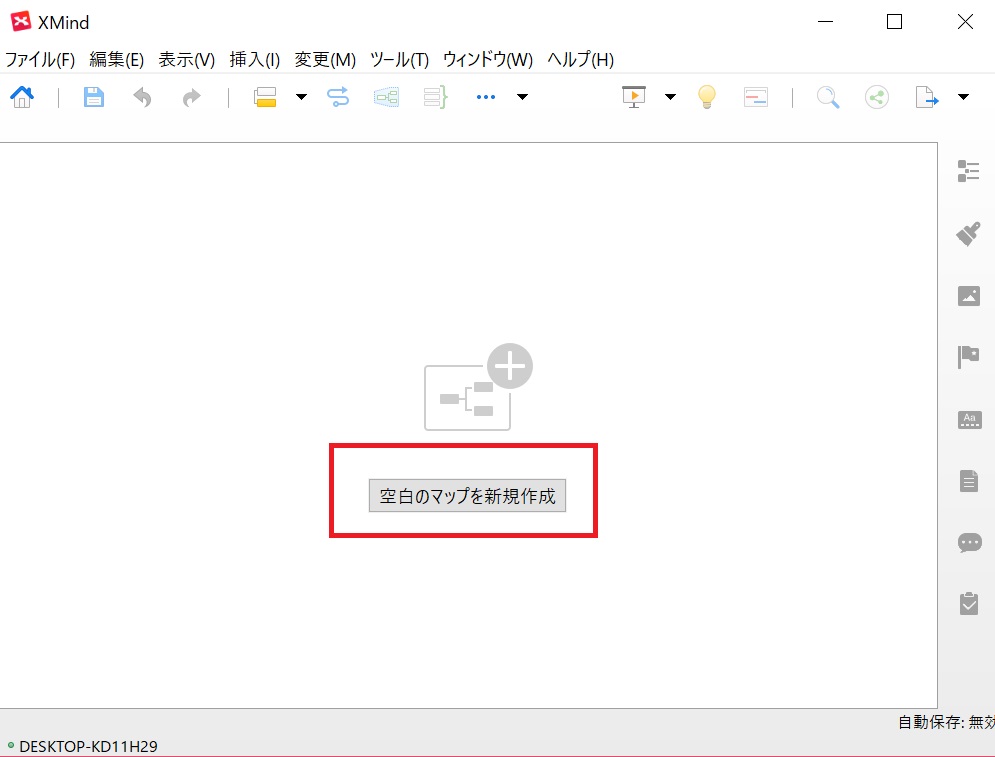Click the new map plus illustration

478,387
